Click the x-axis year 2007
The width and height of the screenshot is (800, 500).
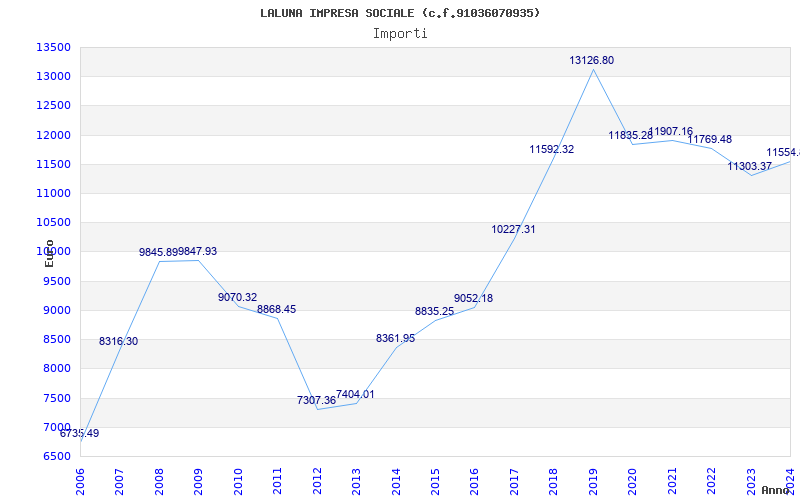coord(119,483)
